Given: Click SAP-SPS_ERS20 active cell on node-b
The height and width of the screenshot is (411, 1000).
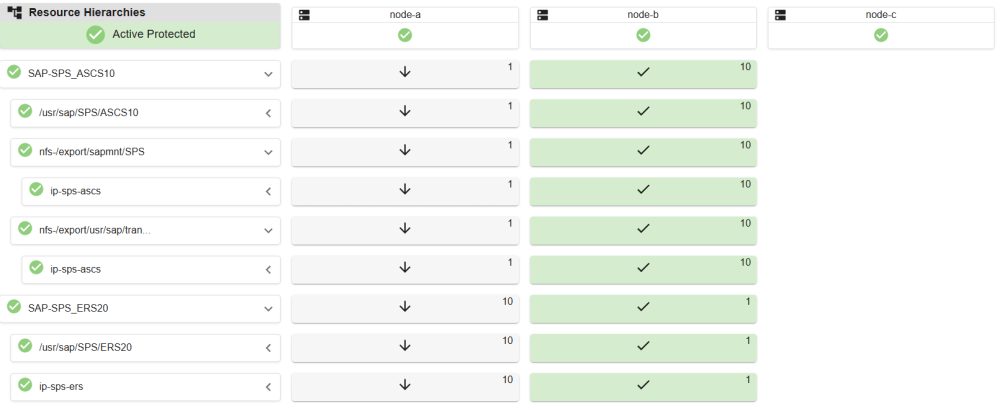Looking at the screenshot, I should pos(643,308).
